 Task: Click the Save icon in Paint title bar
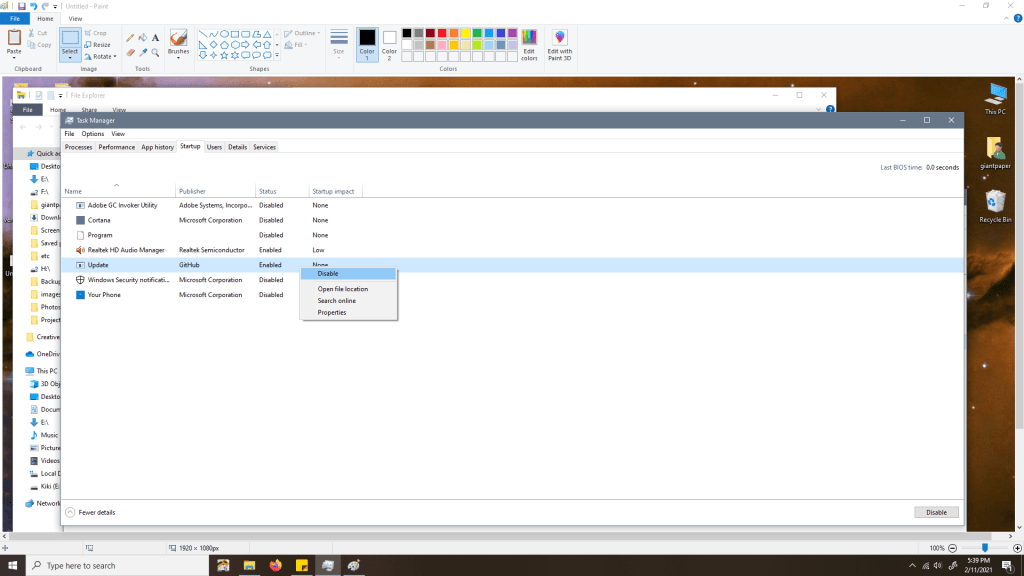point(22,6)
